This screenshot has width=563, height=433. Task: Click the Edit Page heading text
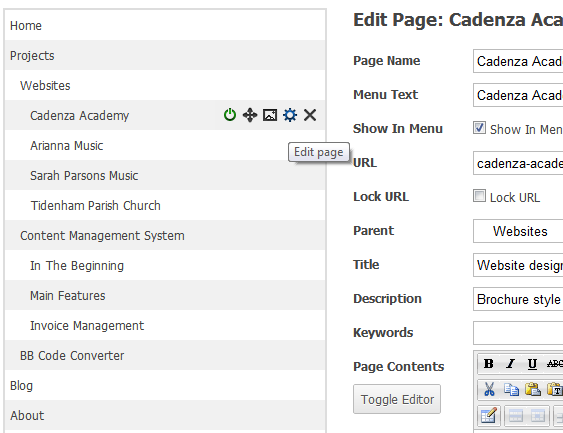pos(458,20)
